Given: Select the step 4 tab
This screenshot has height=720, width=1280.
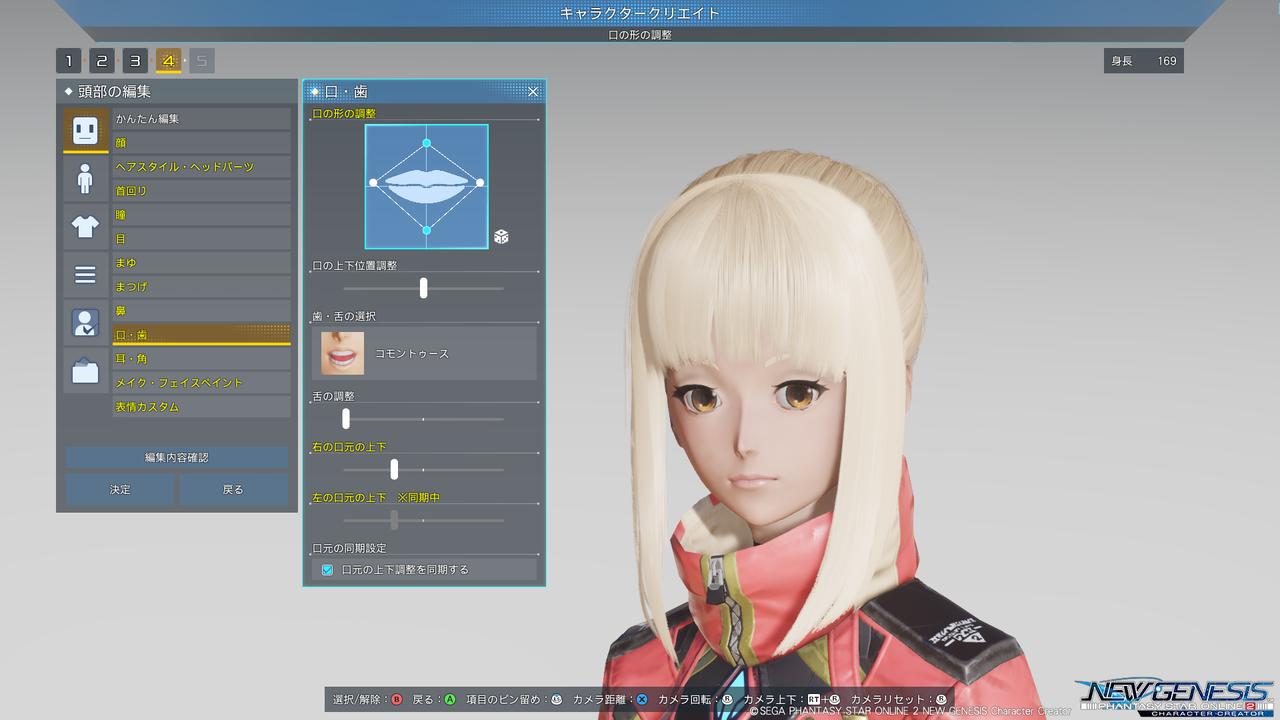Looking at the screenshot, I should coord(168,61).
